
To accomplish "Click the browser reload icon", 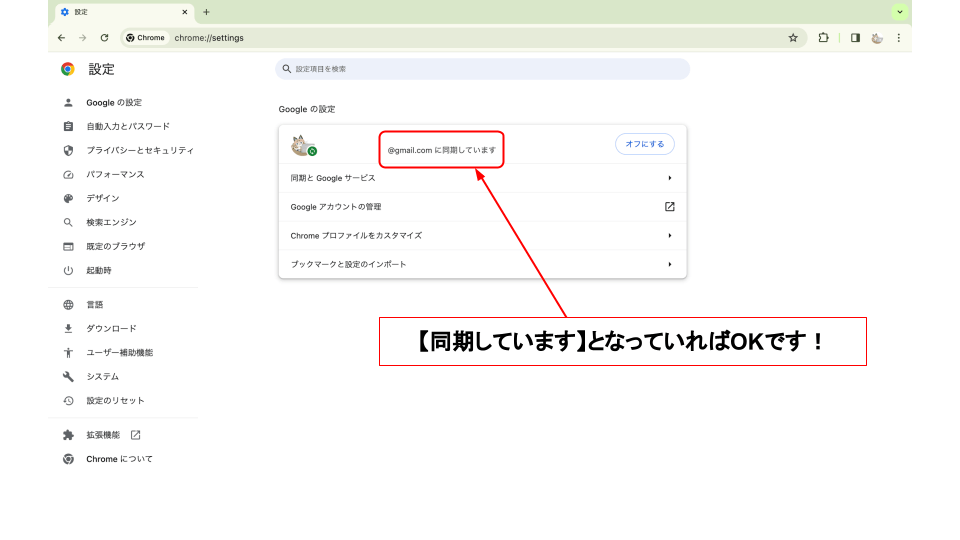I will coord(104,38).
